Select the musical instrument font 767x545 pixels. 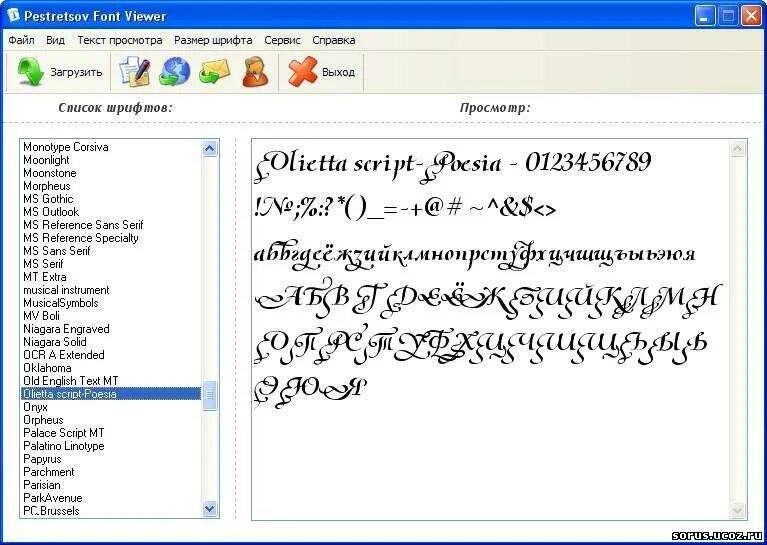pyautogui.click(x=111, y=290)
